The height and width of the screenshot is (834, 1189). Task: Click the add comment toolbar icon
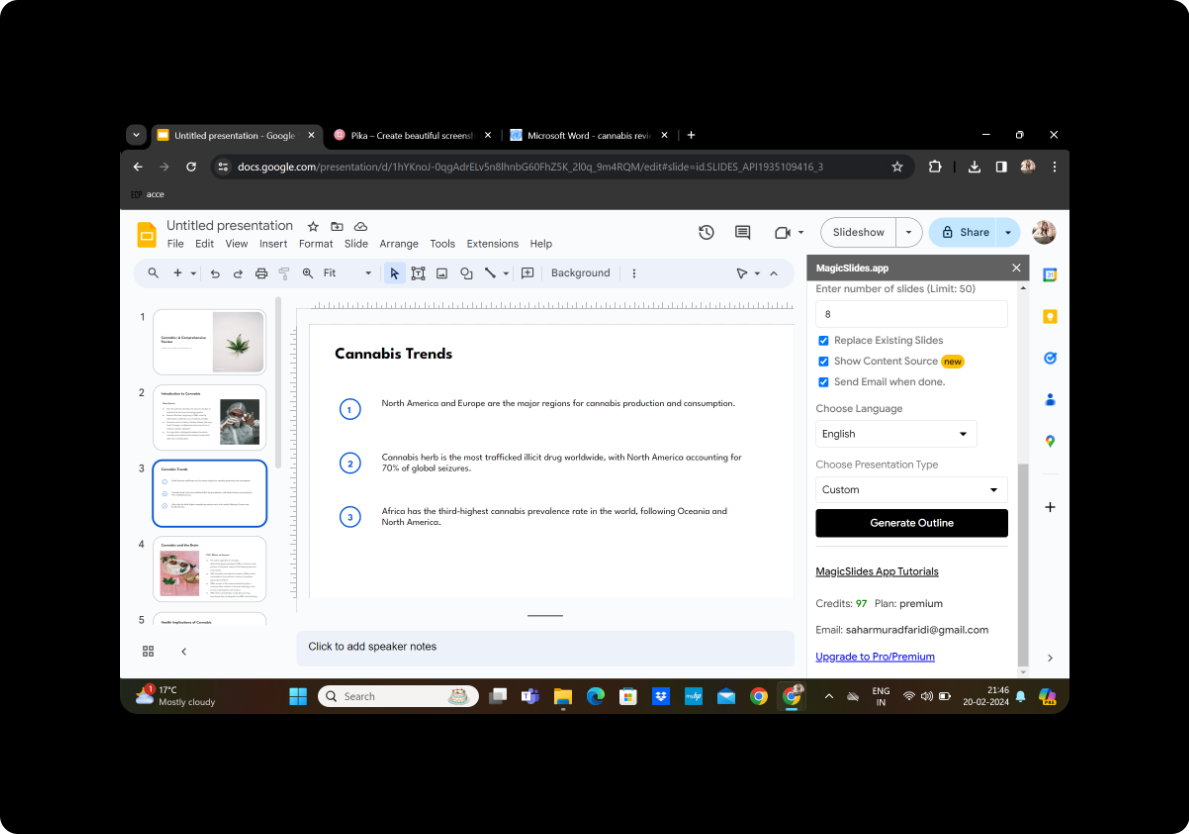[x=528, y=273]
